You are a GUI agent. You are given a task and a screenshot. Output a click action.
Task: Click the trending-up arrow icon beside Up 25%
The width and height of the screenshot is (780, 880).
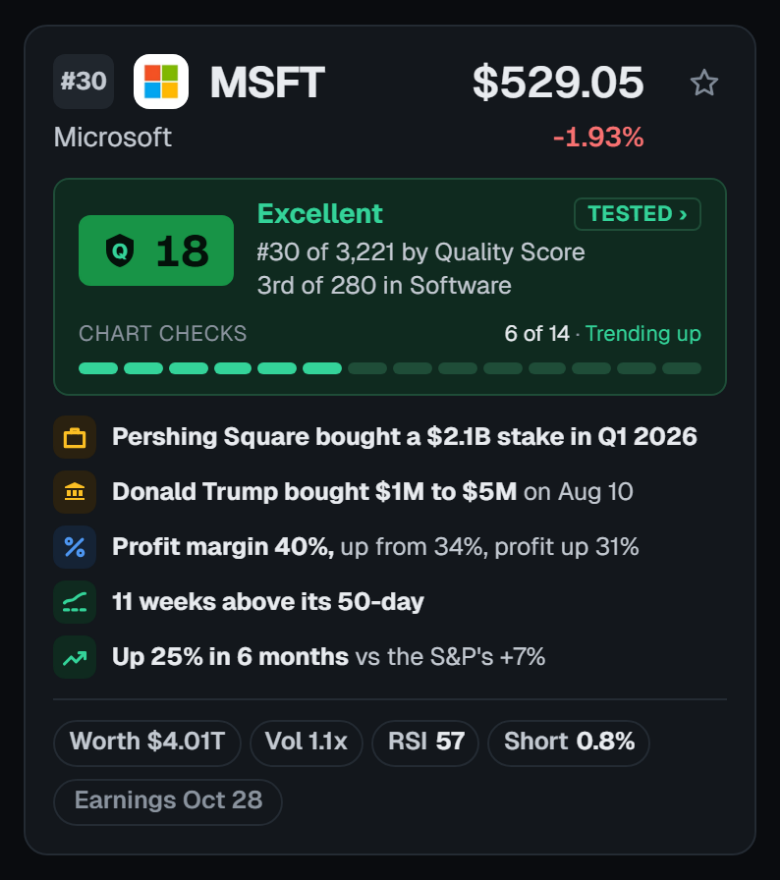pyautogui.click(x=75, y=657)
